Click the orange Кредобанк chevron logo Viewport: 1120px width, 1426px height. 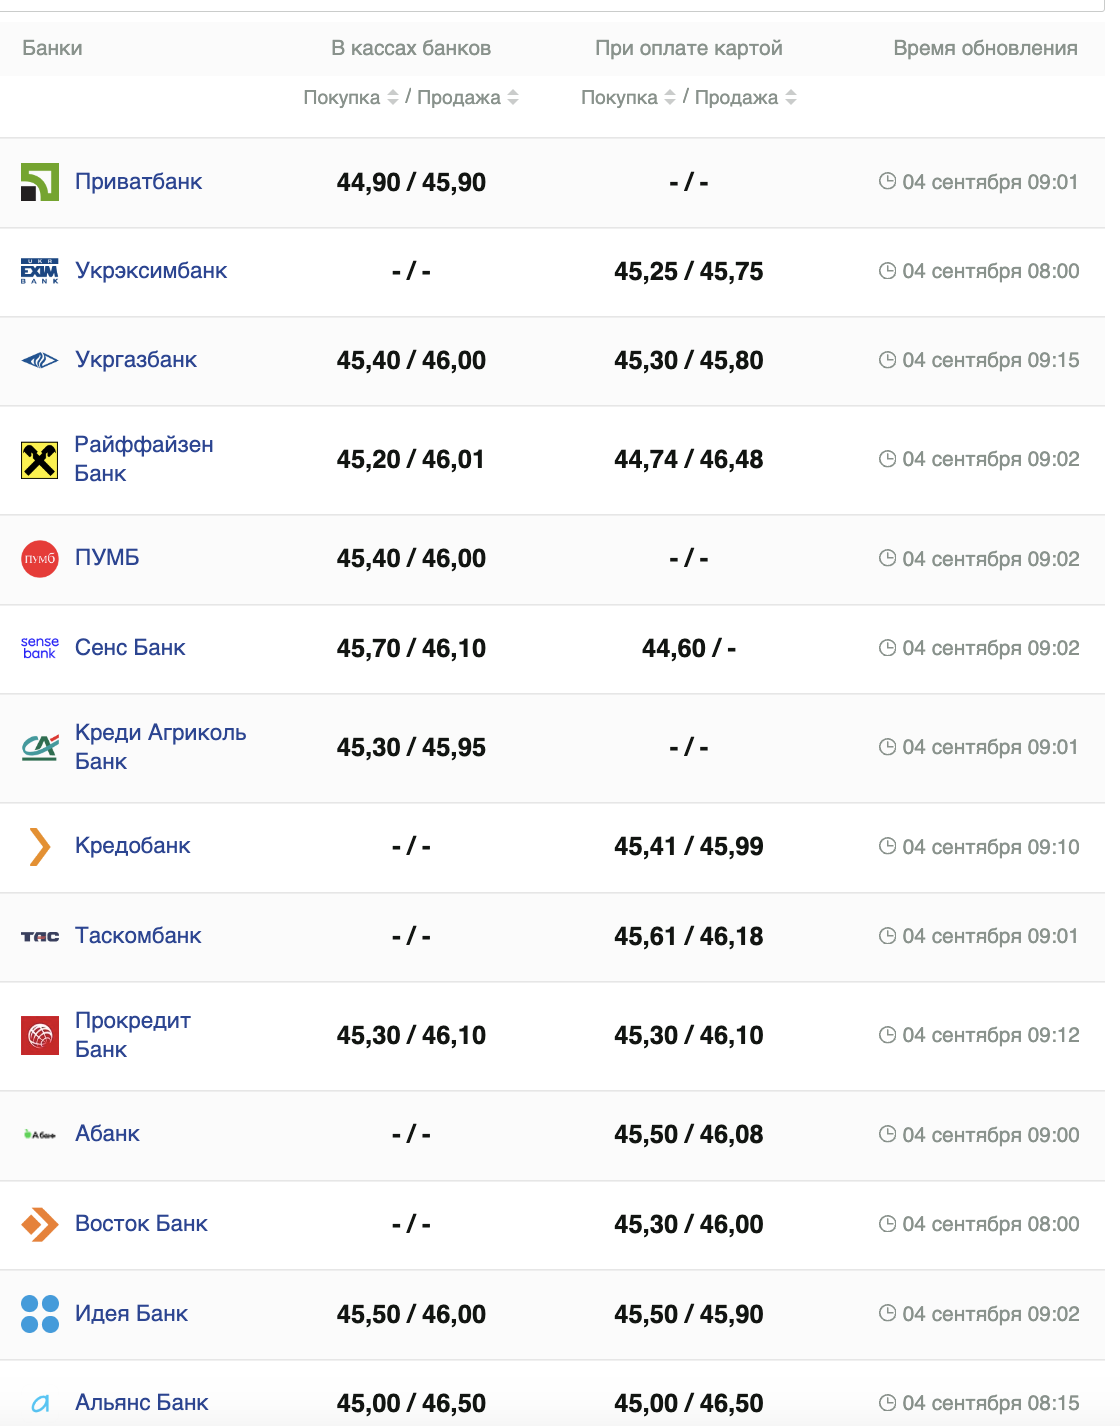click(x=40, y=846)
